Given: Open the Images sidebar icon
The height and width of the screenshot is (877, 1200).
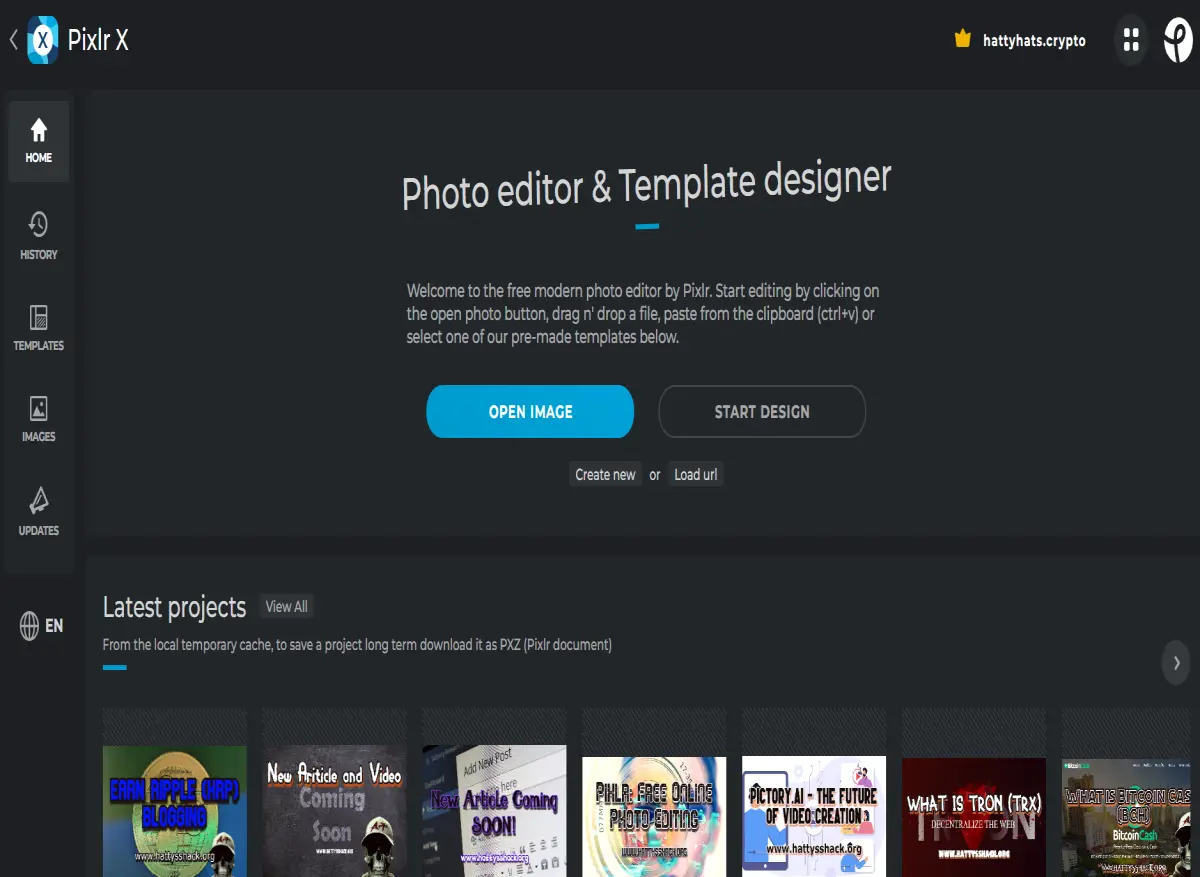Looking at the screenshot, I should coord(38,419).
